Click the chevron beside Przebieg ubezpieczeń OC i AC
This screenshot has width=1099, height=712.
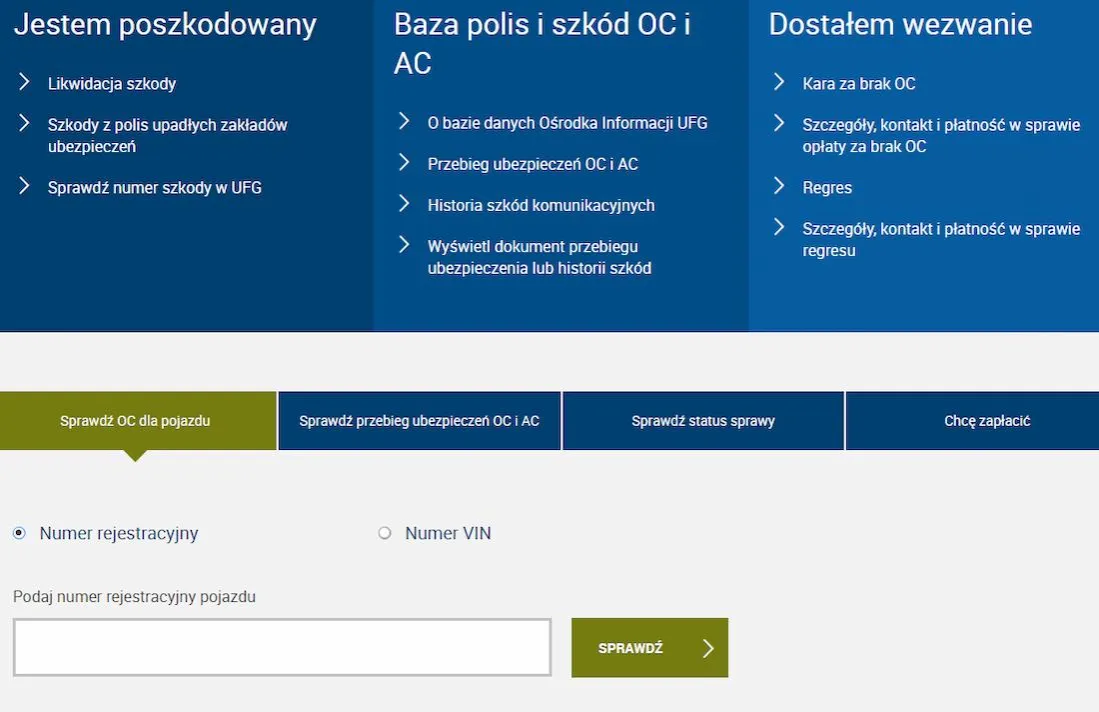[x=404, y=163]
